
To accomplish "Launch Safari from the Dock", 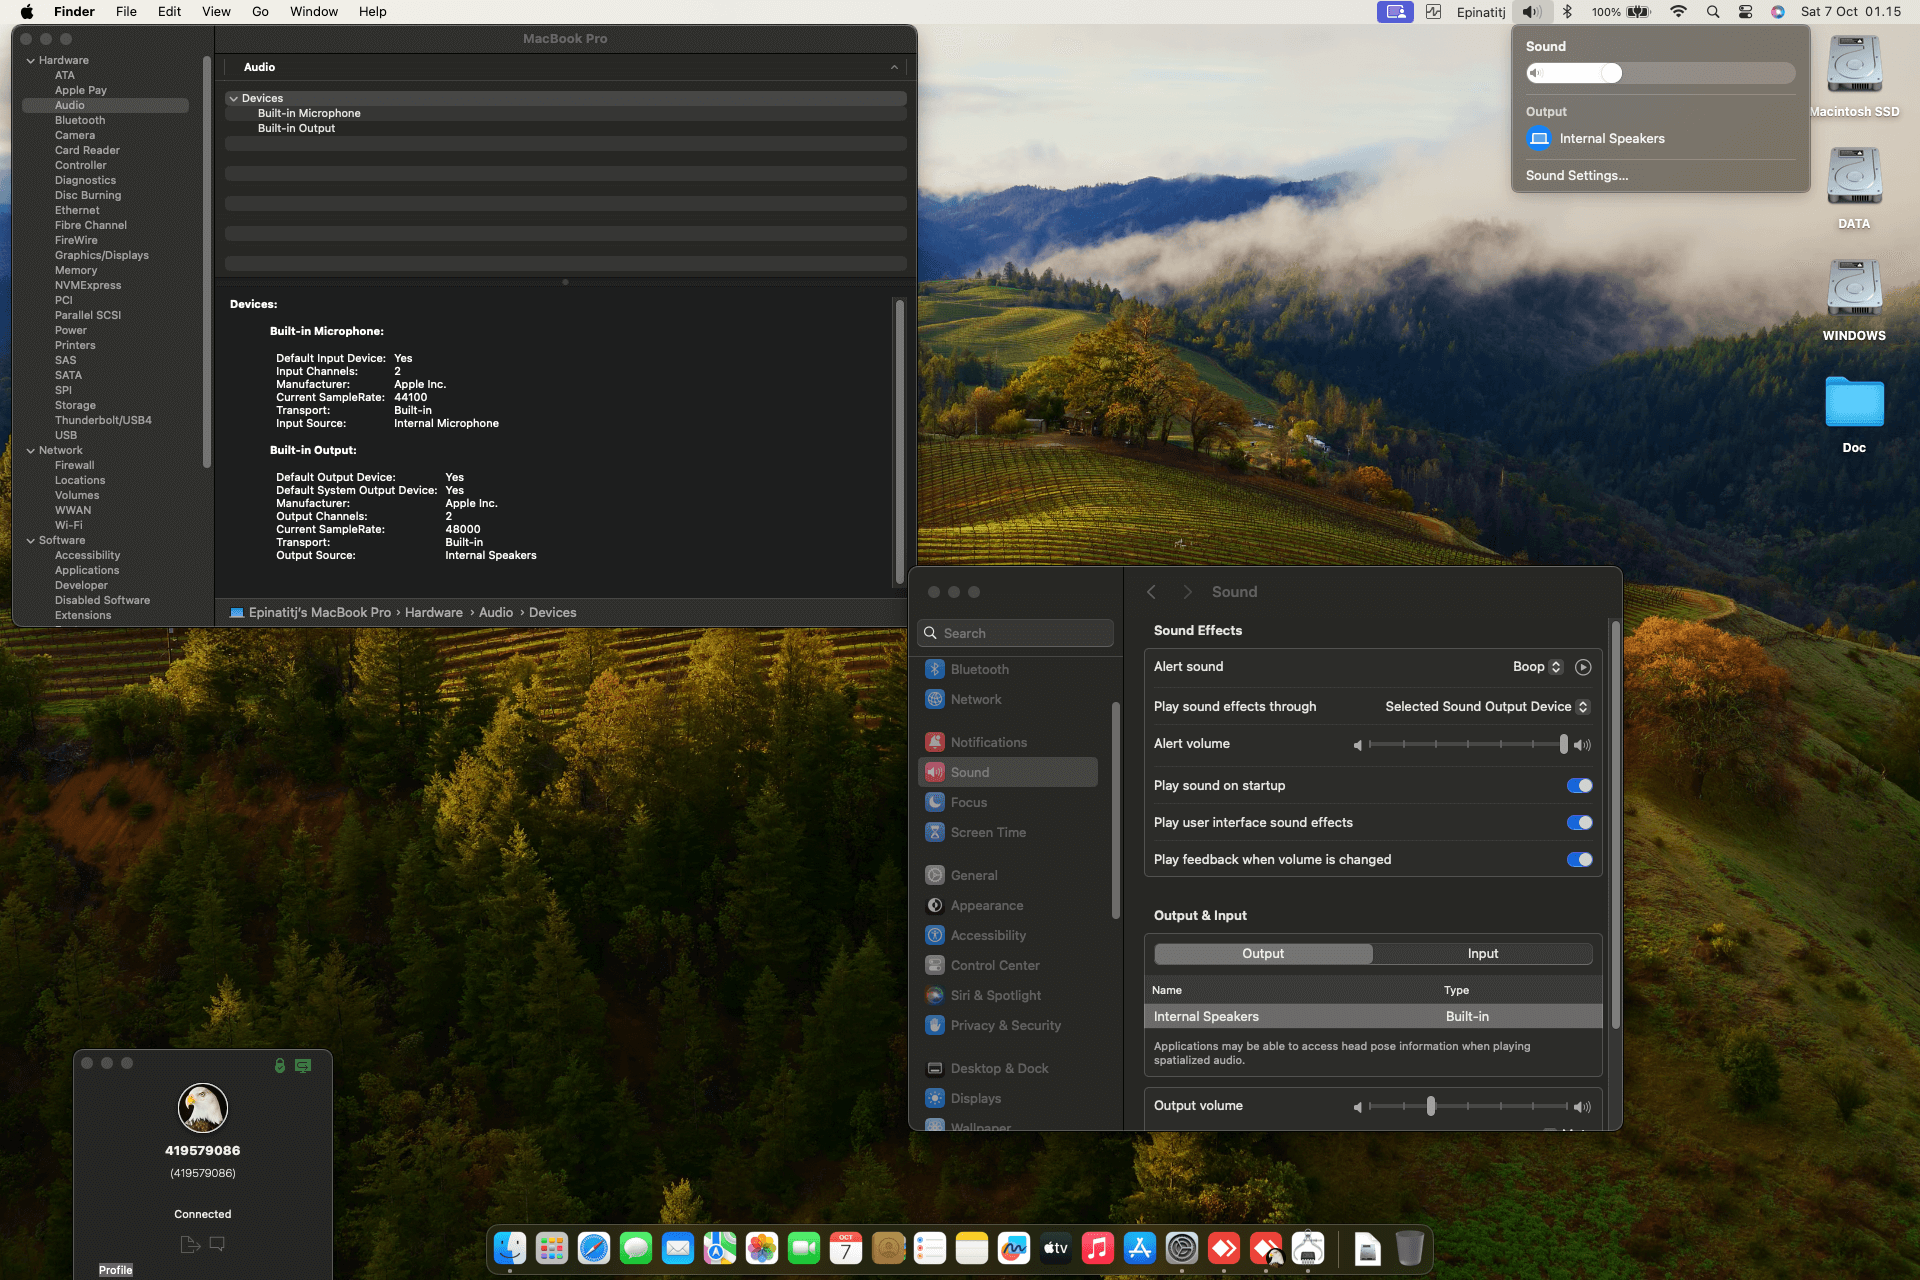I will pyautogui.click(x=594, y=1248).
